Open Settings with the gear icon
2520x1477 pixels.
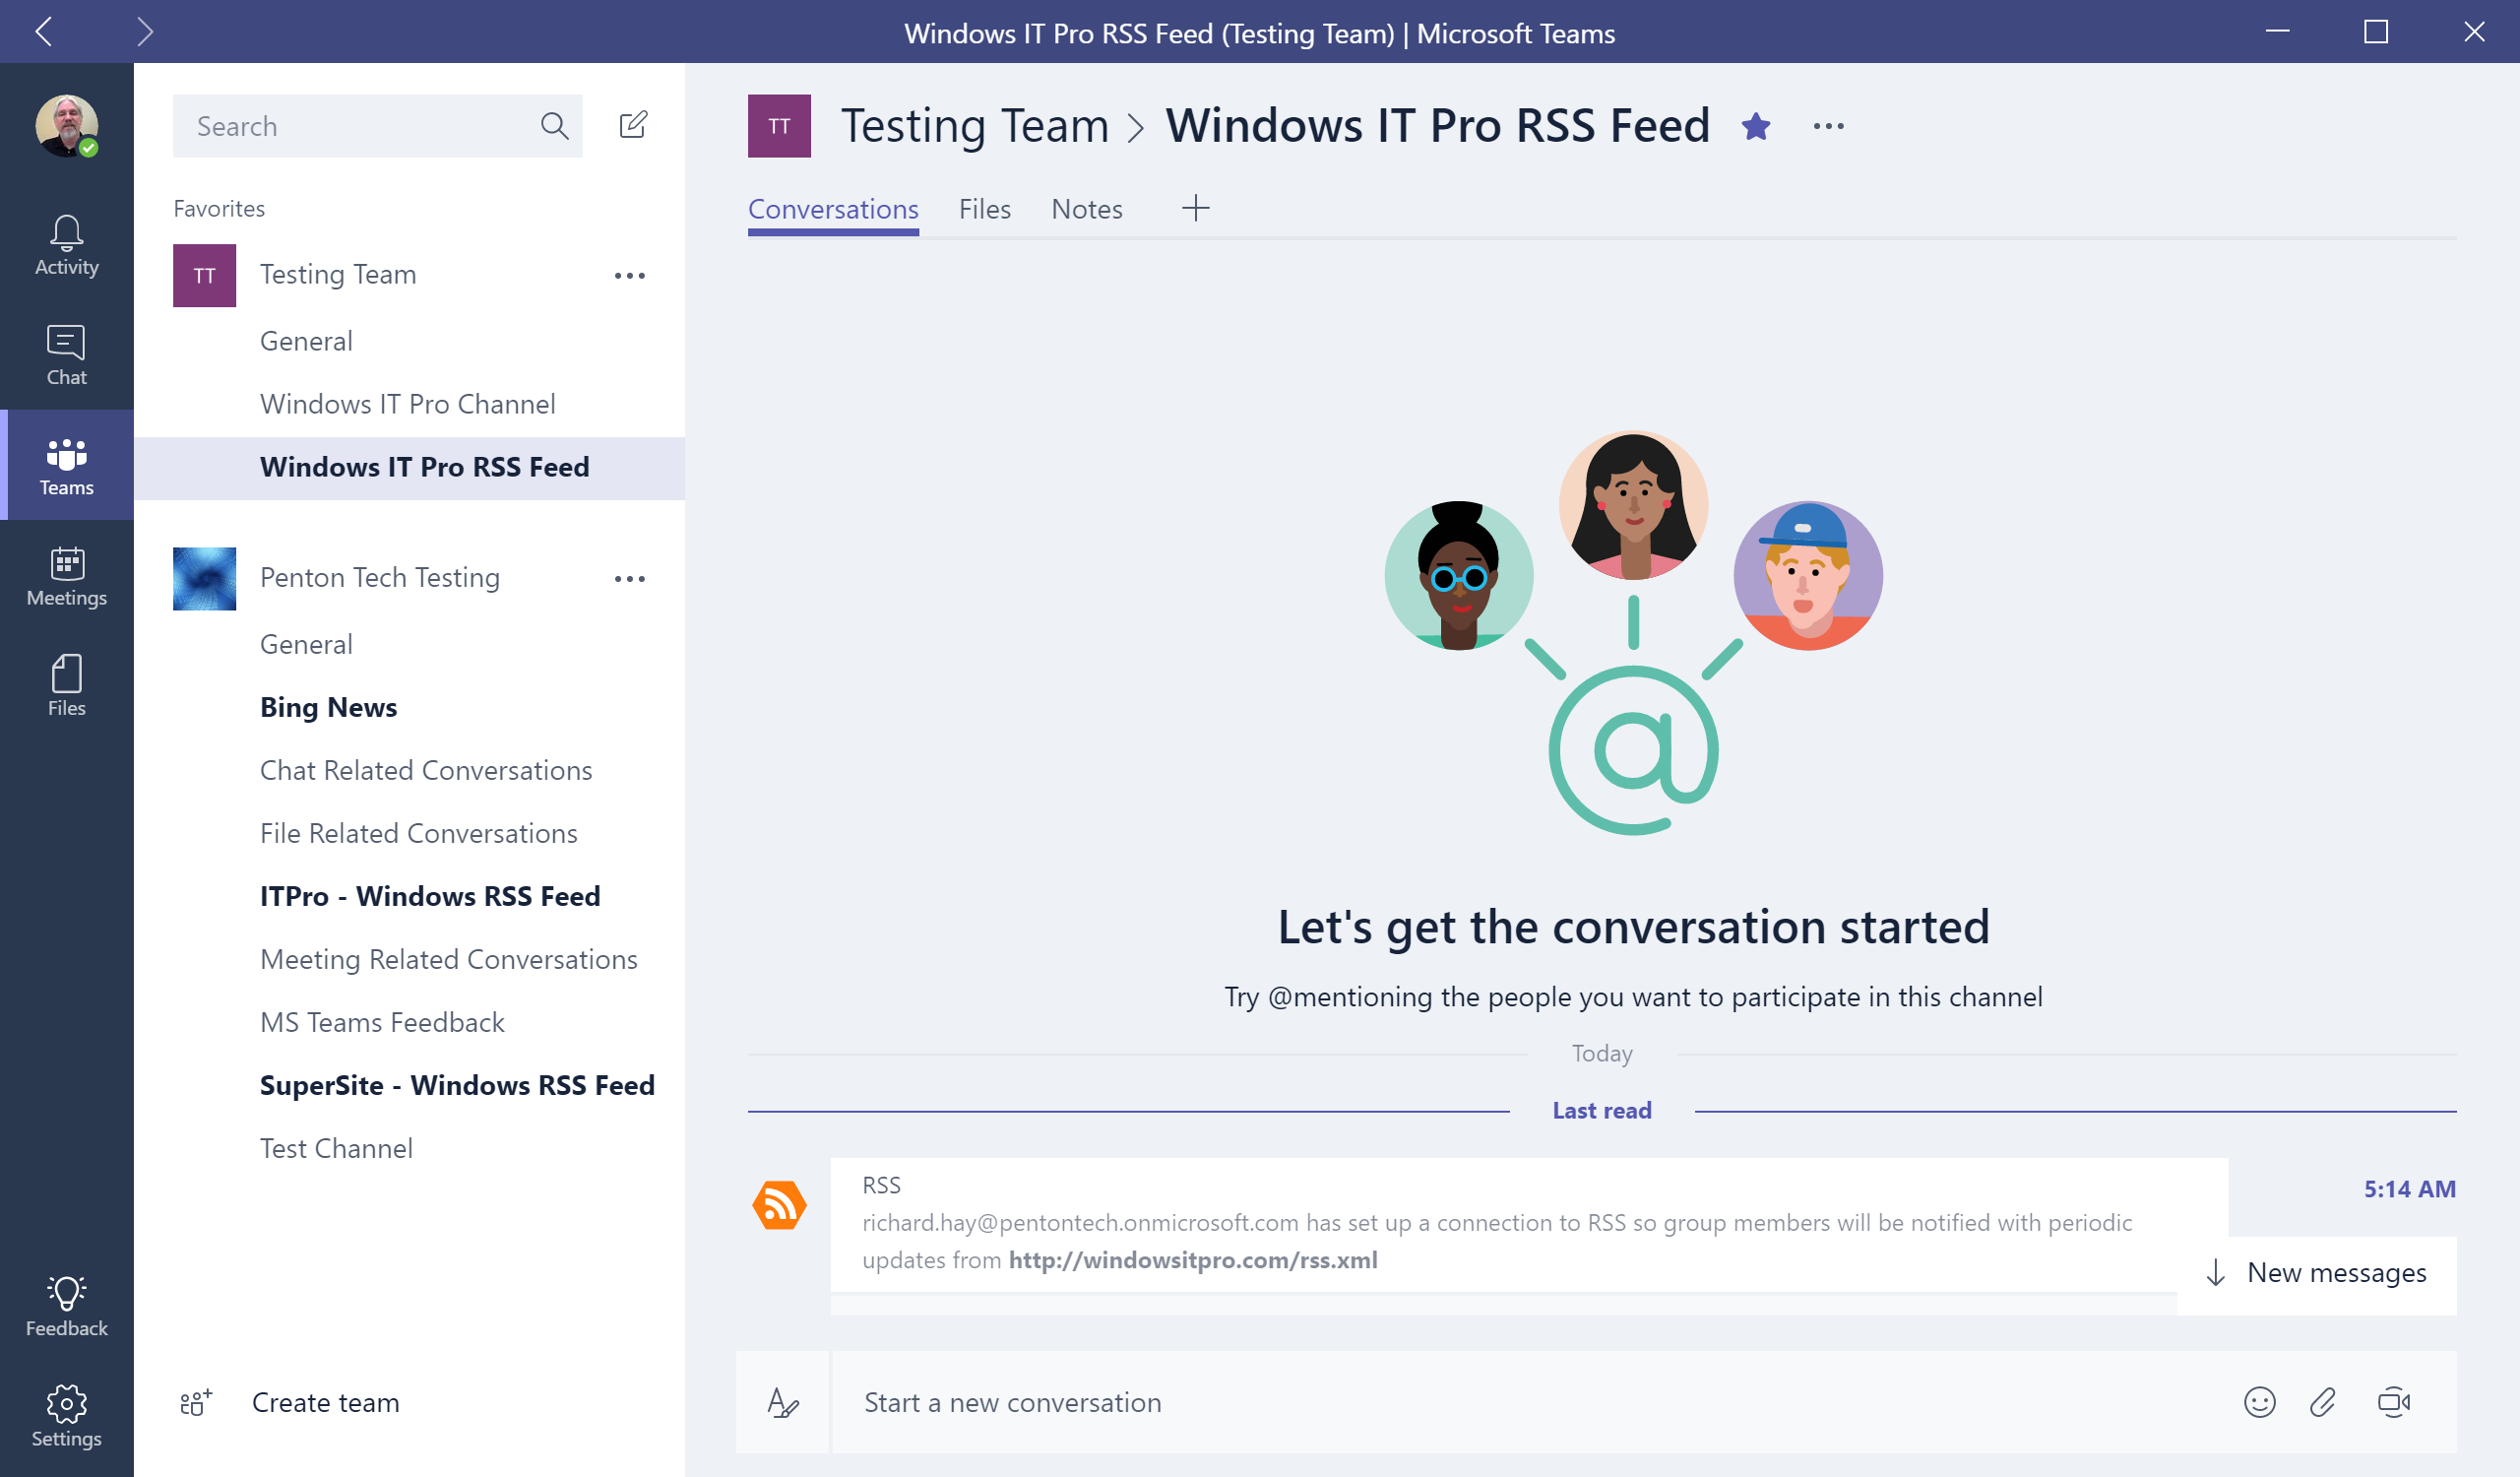tap(65, 1414)
